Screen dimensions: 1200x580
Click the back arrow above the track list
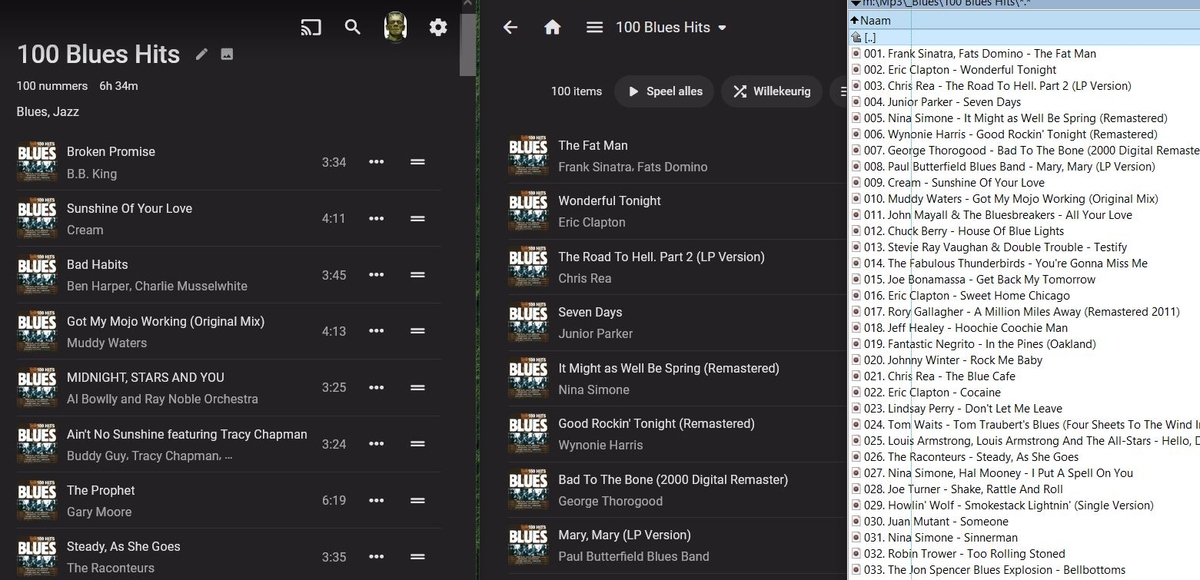(510, 28)
